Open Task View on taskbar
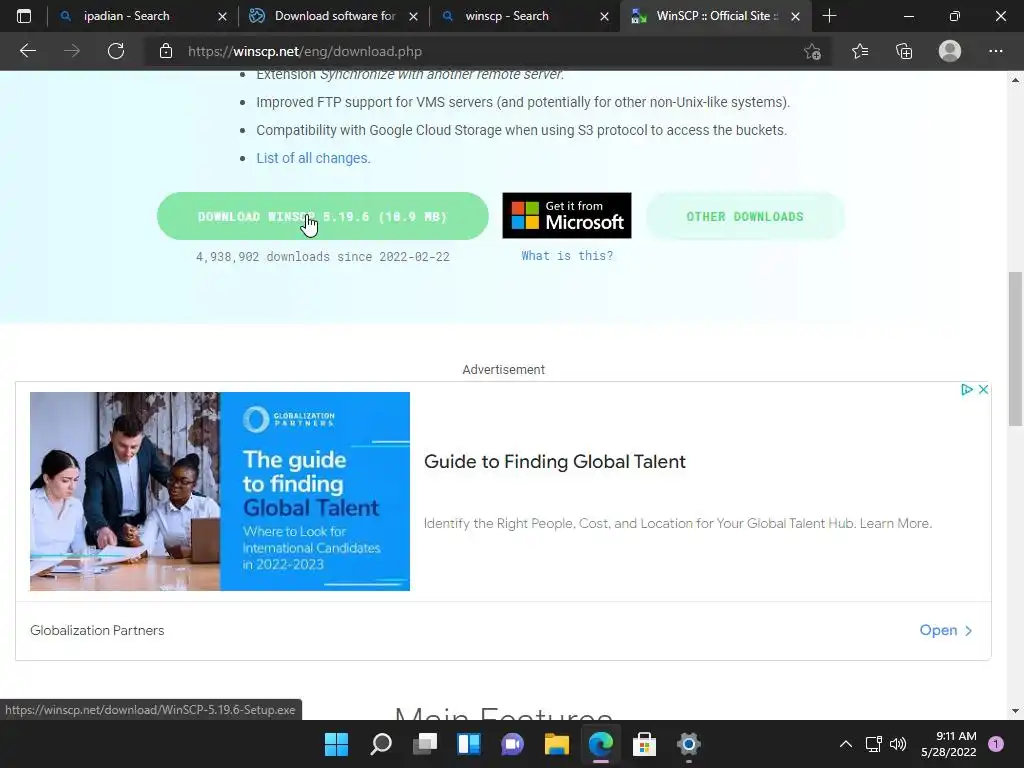This screenshot has width=1024, height=768. (x=424, y=744)
